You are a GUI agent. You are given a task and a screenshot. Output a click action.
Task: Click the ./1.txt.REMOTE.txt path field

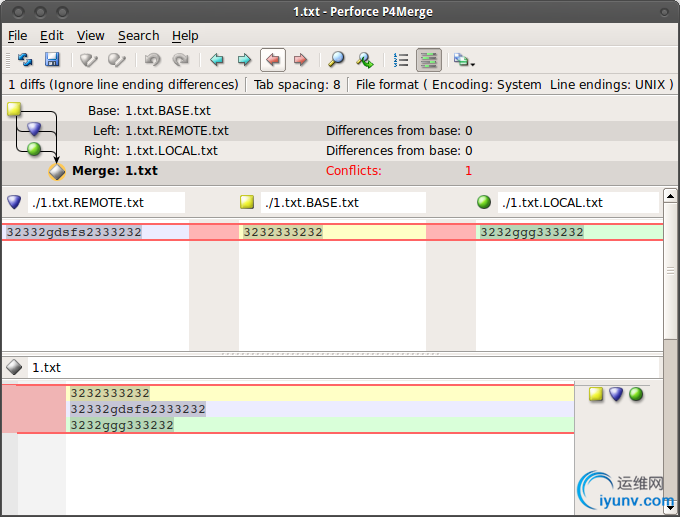click(106, 203)
